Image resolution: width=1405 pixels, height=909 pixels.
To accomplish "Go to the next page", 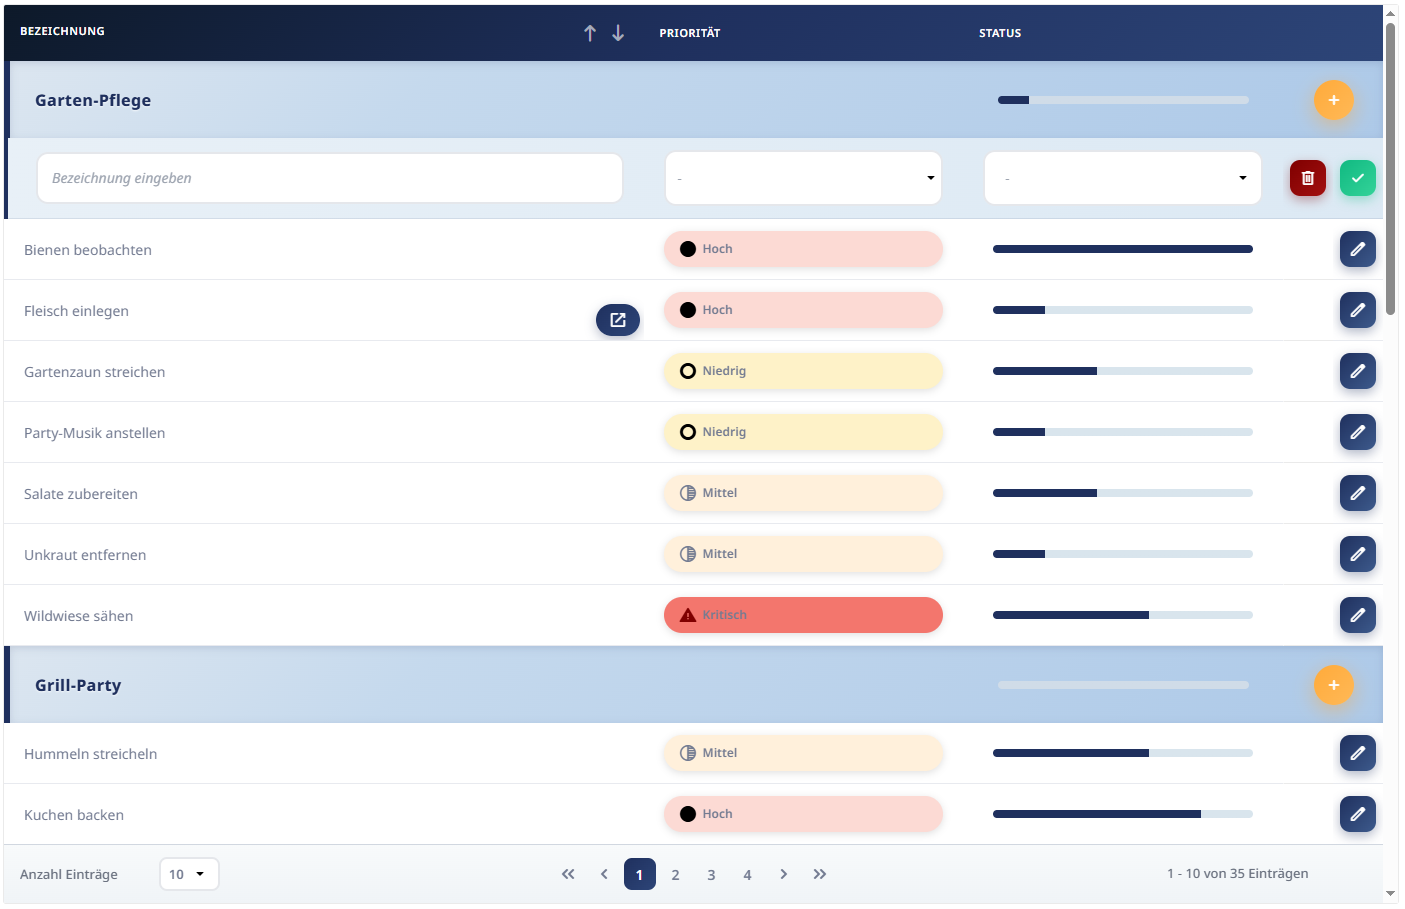I will tap(783, 874).
